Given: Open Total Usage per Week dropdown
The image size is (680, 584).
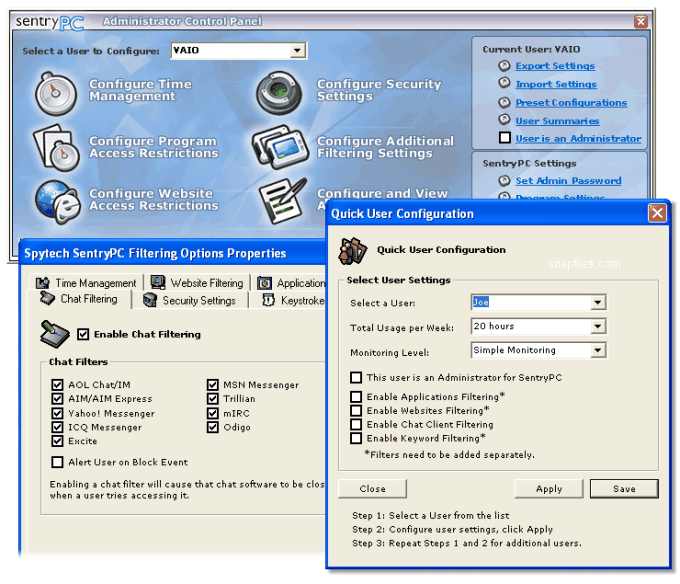Looking at the screenshot, I should click(598, 326).
